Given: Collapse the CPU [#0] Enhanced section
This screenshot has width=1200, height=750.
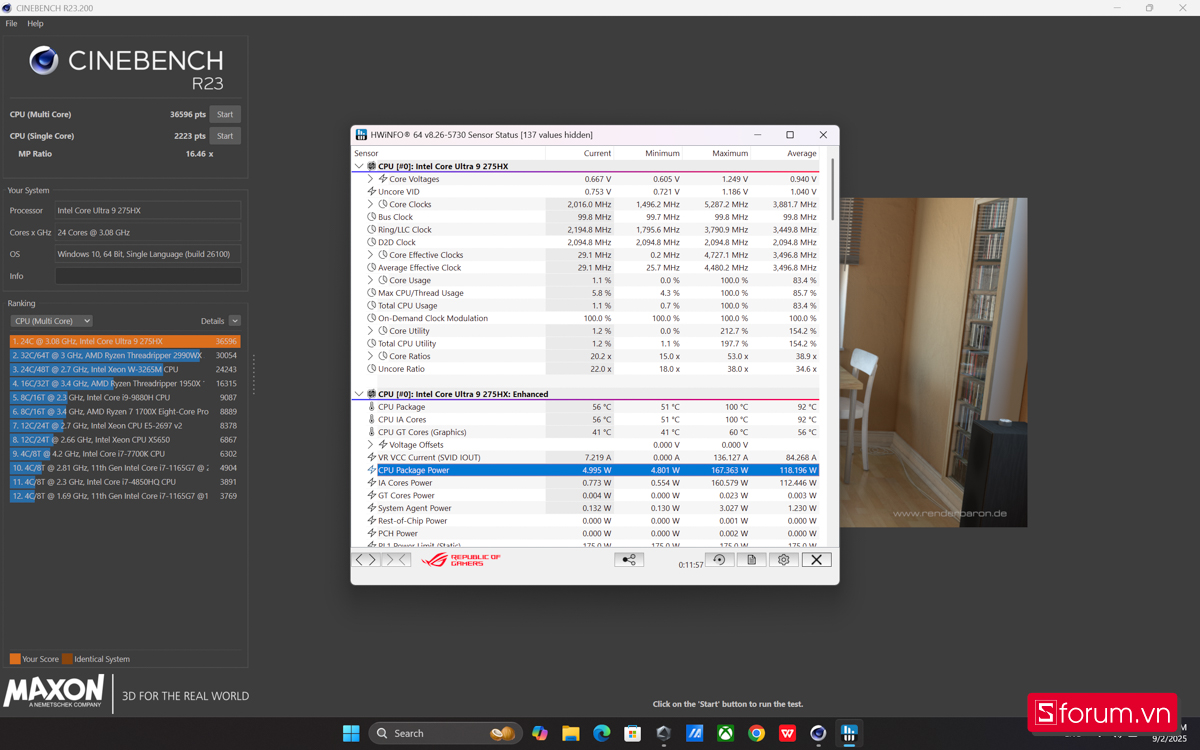Looking at the screenshot, I should (x=359, y=394).
